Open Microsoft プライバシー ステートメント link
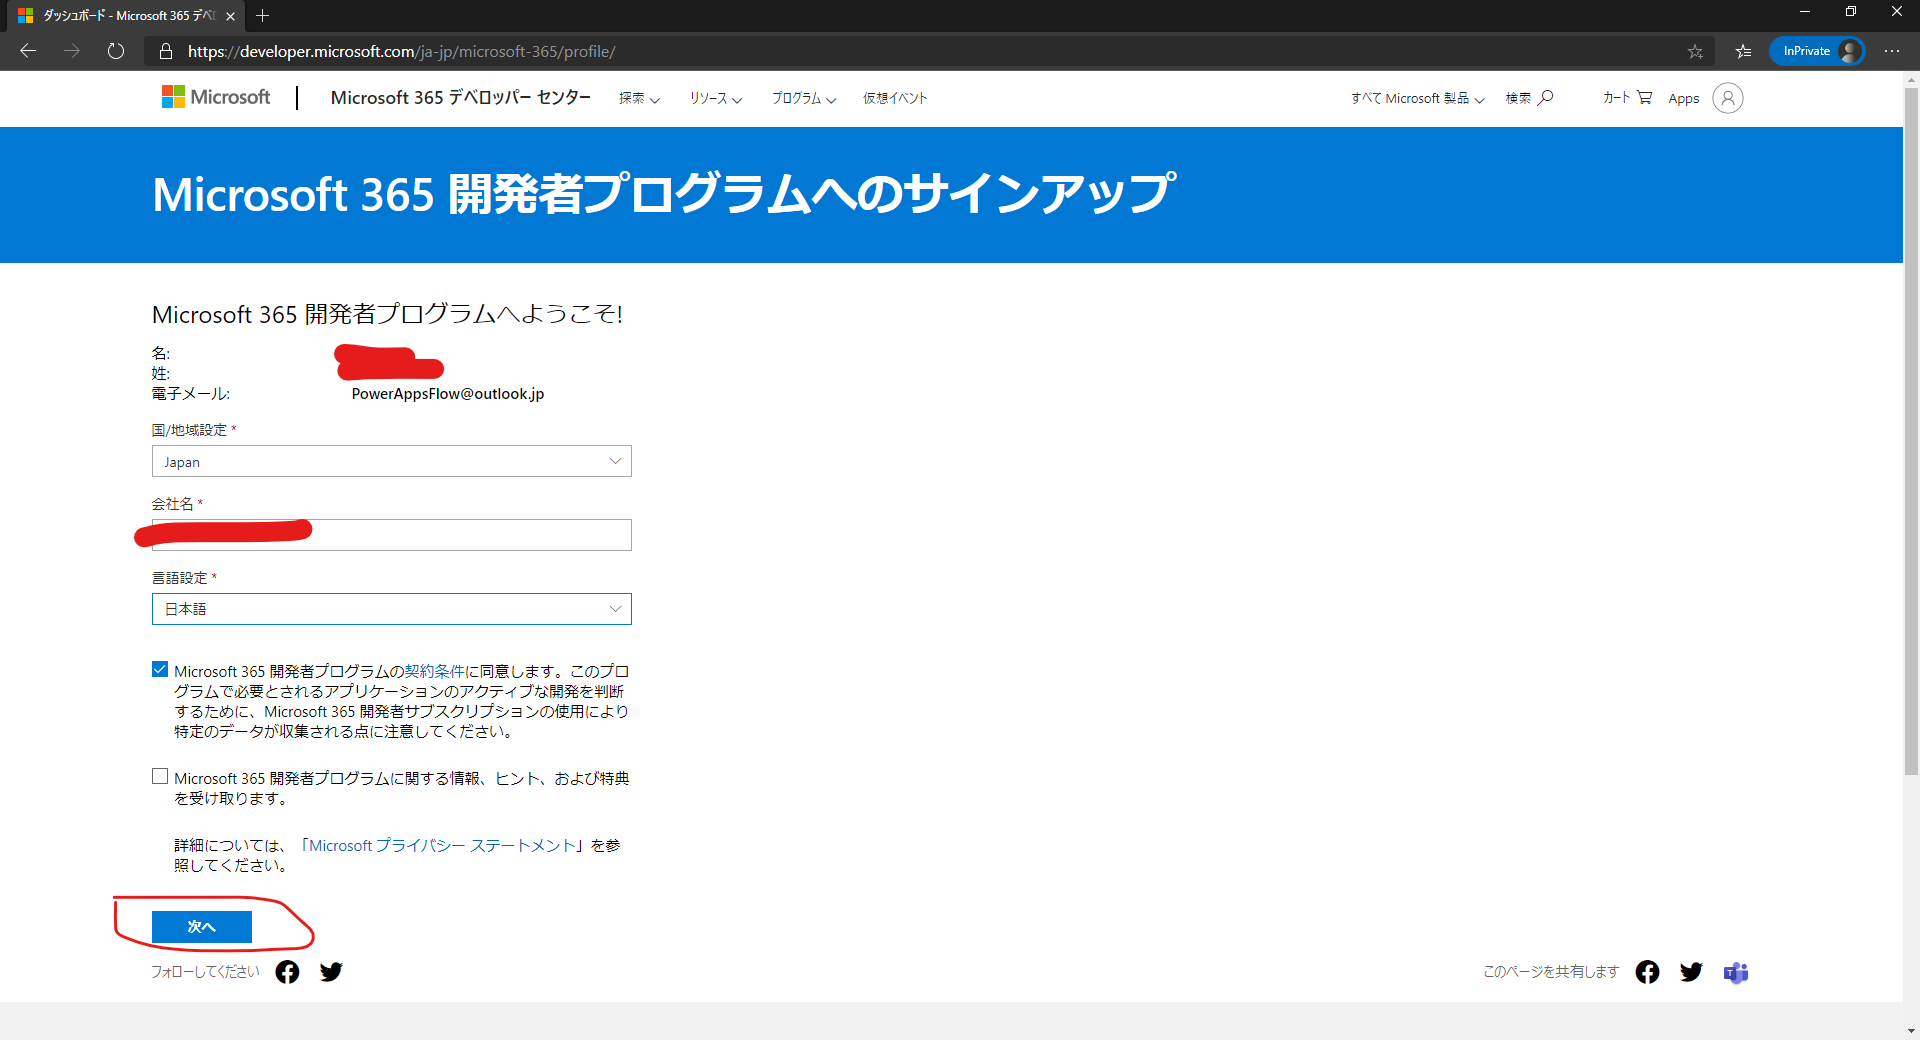The width and height of the screenshot is (1920, 1040). click(x=444, y=845)
